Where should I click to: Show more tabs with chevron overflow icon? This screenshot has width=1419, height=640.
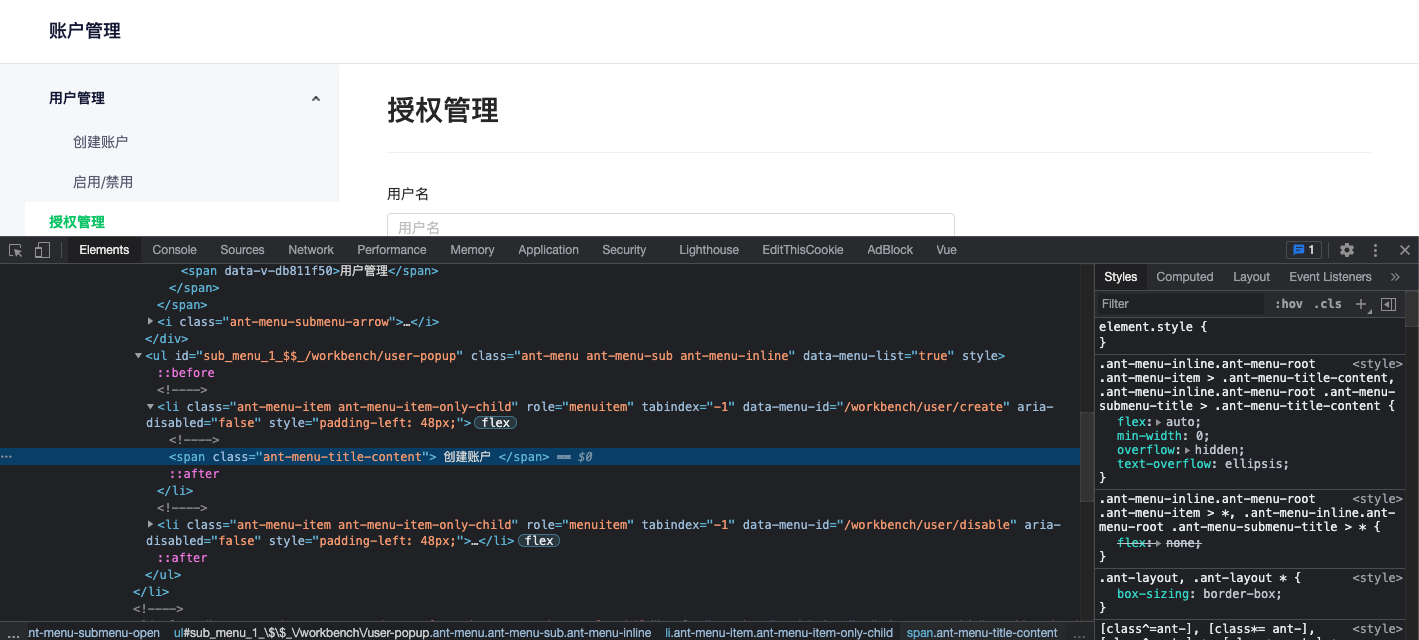pyautogui.click(x=1393, y=277)
